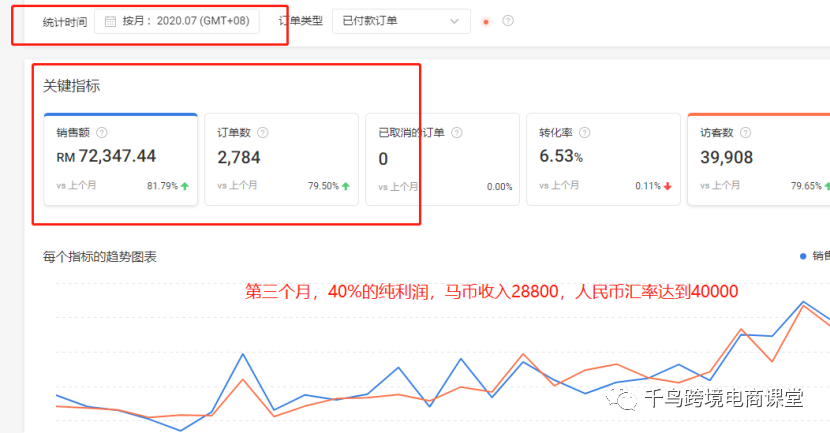Image resolution: width=830 pixels, height=434 pixels.
Task: Click help icon next to order type
Action: click(508, 21)
